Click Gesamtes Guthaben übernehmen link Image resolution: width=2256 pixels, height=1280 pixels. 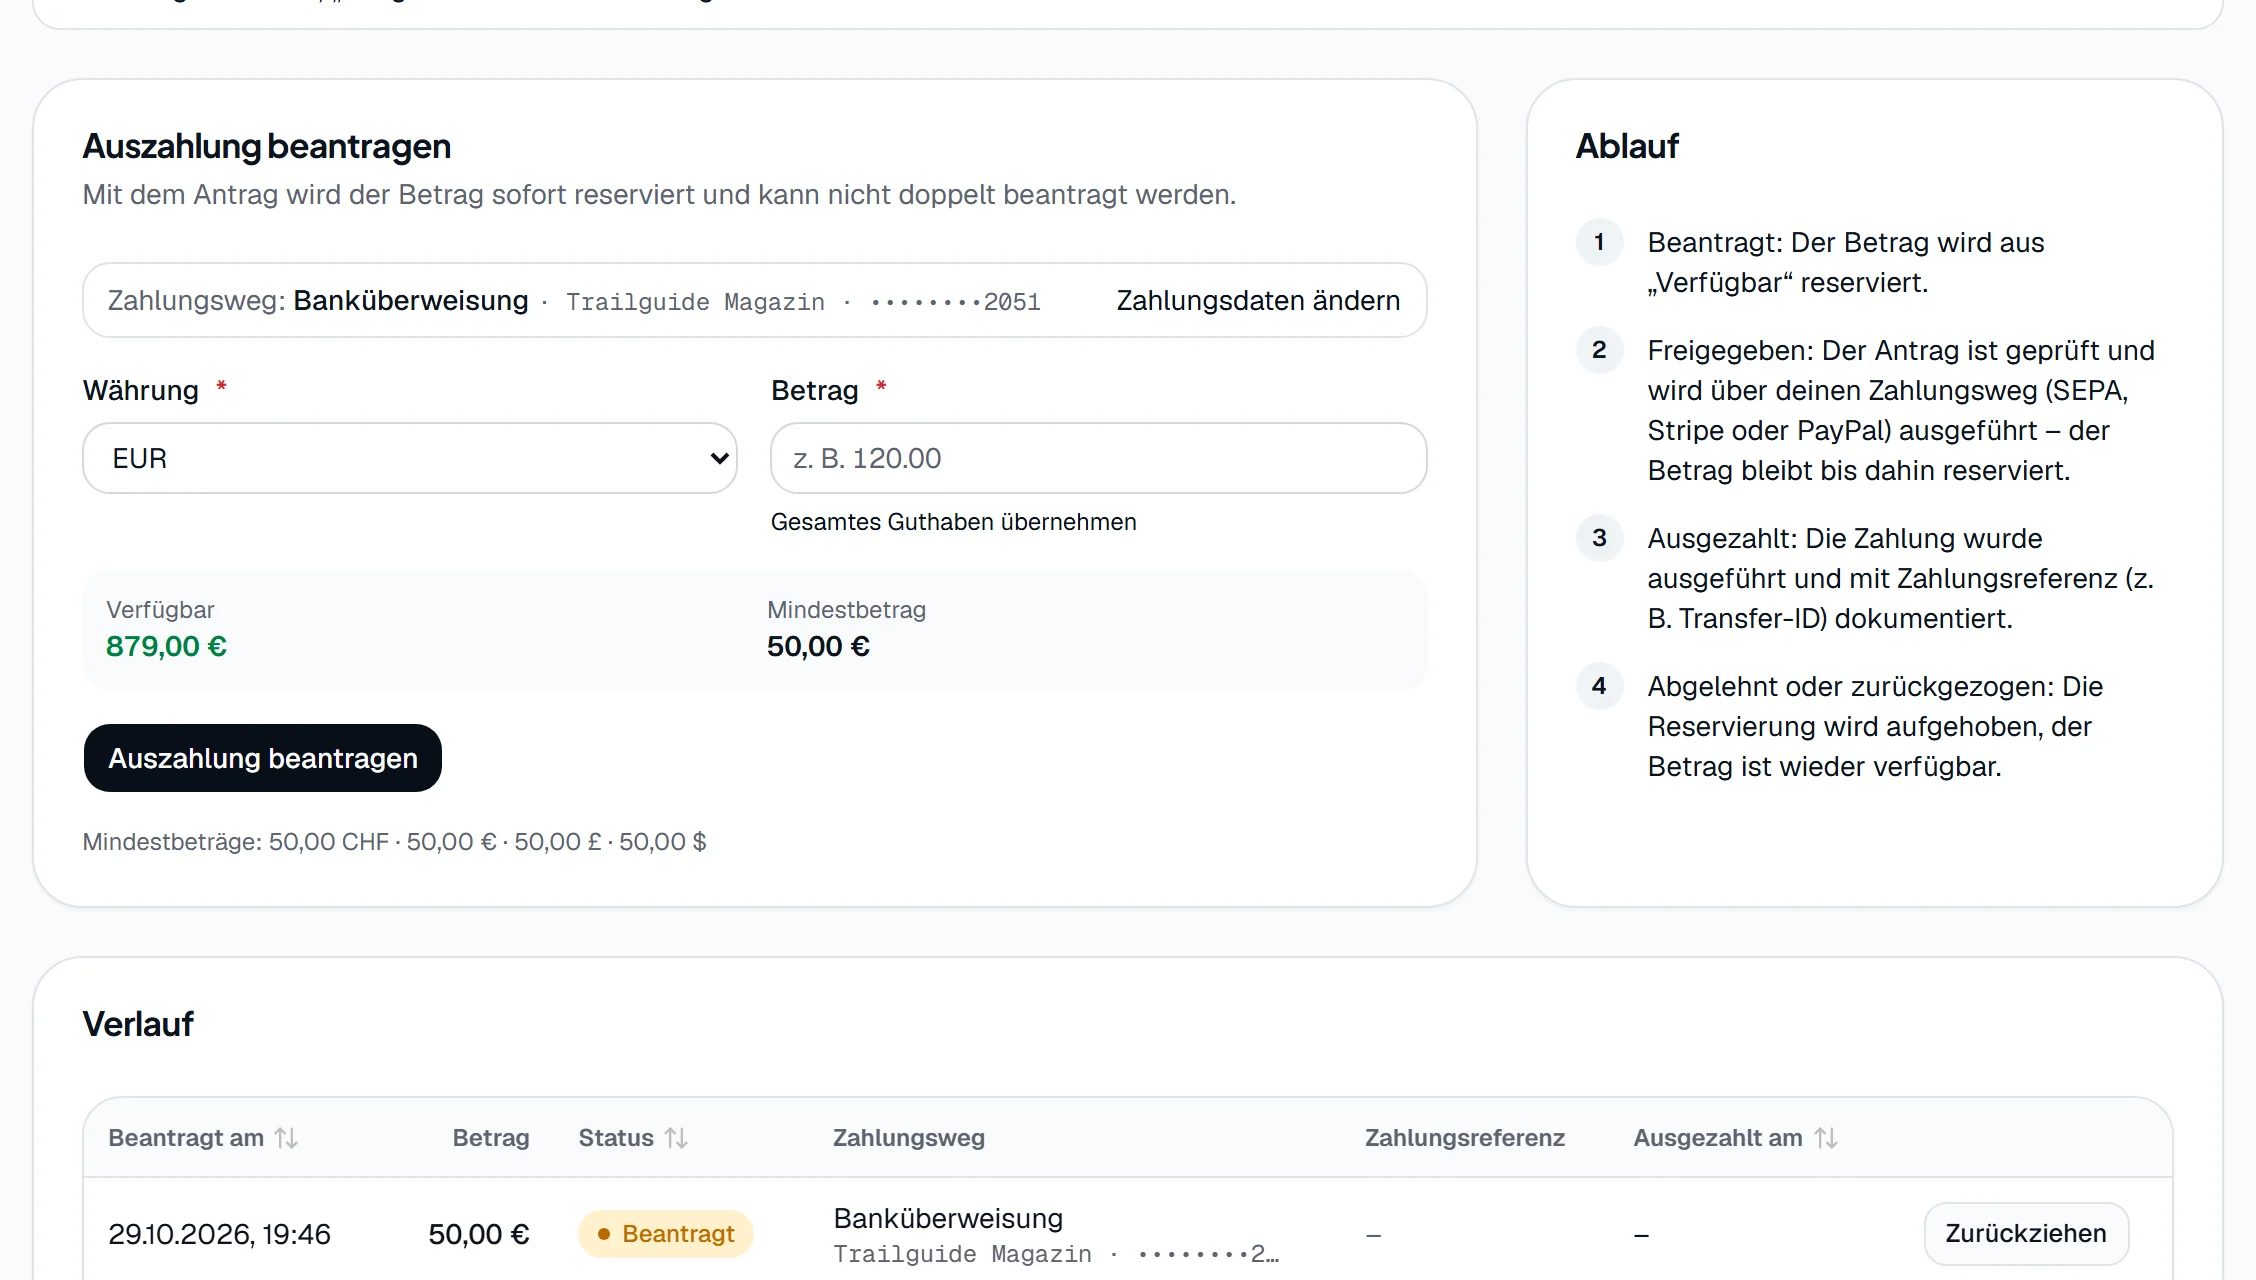click(x=953, y=522)
